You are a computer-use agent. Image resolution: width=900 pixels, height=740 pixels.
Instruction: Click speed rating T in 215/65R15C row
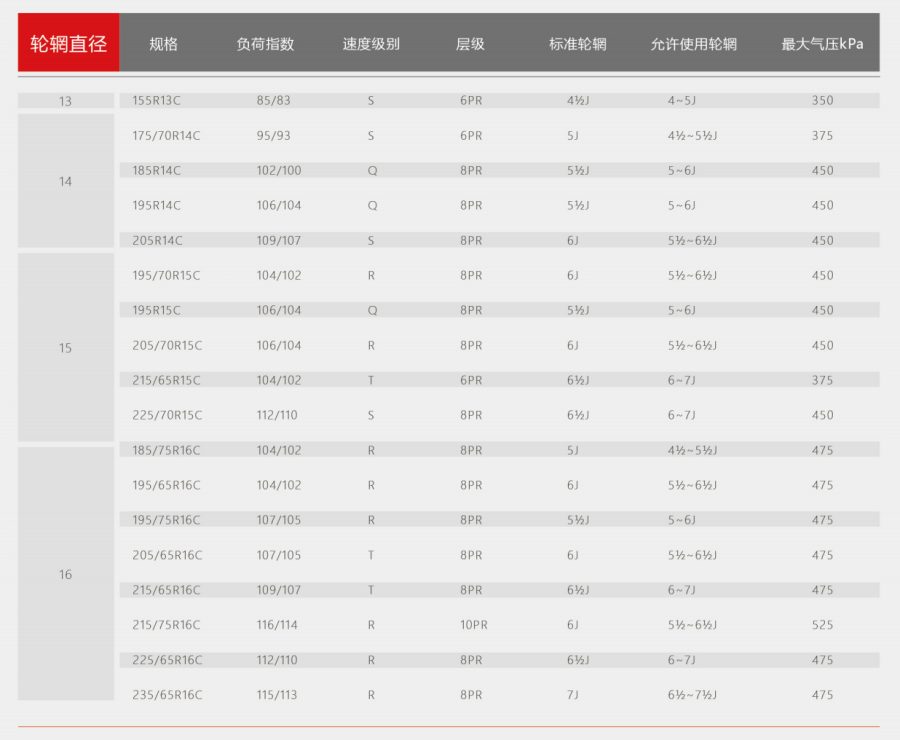(x=371, y=380)
